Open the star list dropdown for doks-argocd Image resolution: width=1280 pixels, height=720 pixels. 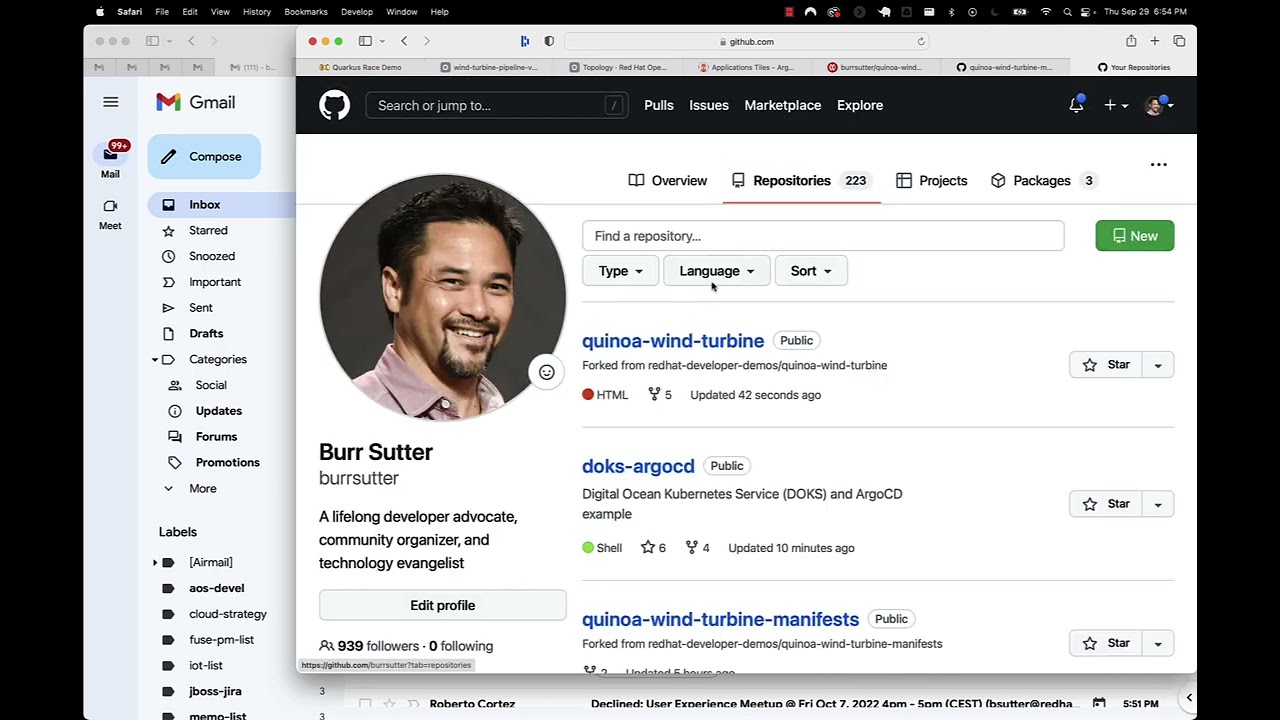pyautogui.click(x=1158, y=504)
